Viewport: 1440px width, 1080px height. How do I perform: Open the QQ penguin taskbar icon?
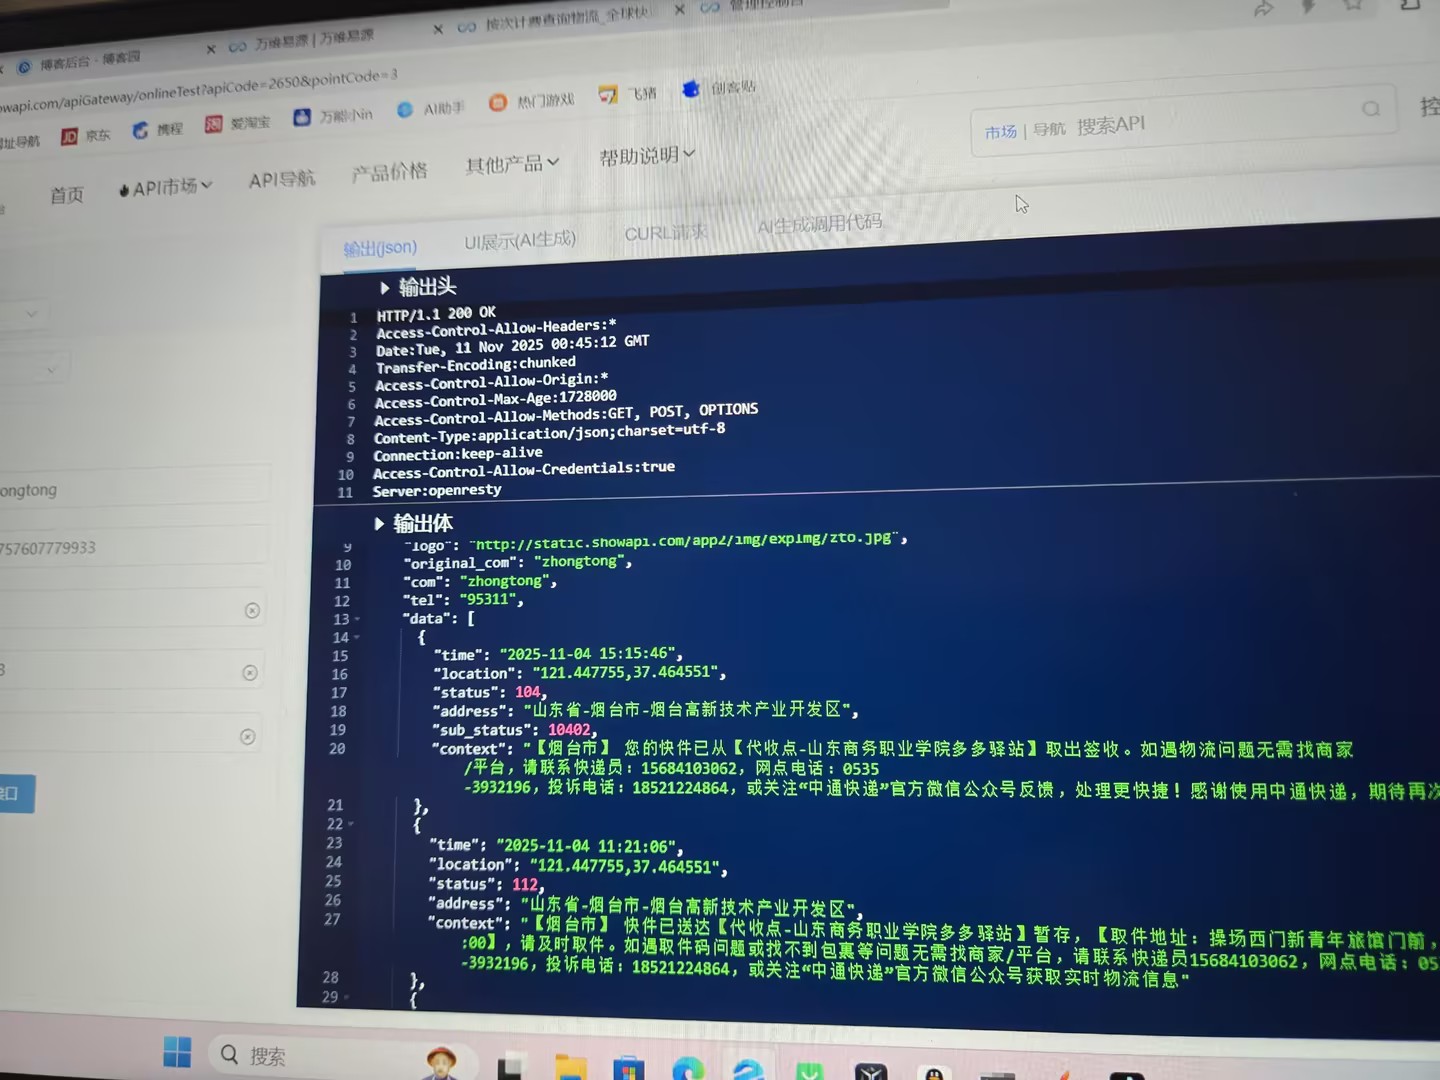pos(934,1073)
